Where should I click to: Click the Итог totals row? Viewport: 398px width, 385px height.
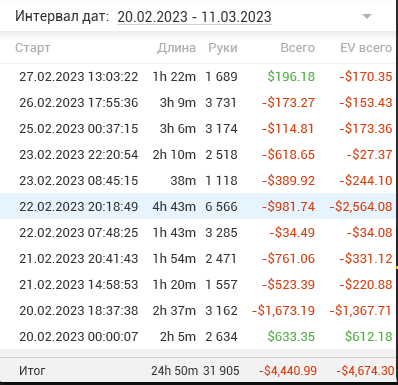198,370
